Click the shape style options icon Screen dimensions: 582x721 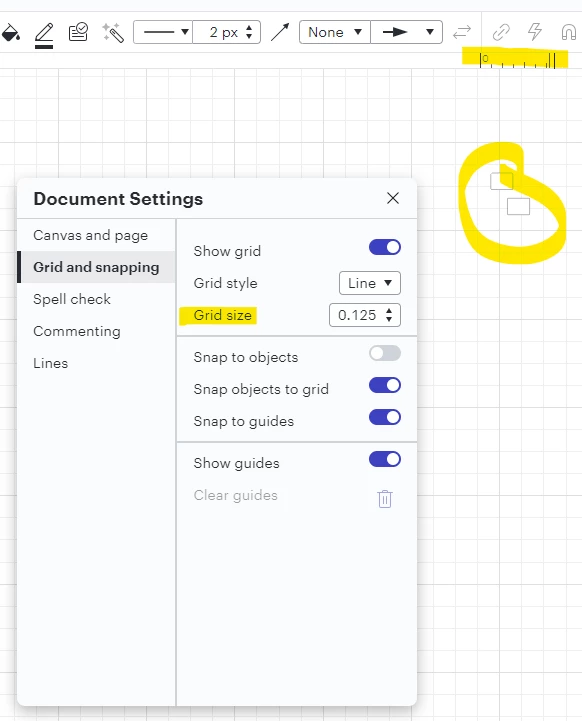pos(78,32)
